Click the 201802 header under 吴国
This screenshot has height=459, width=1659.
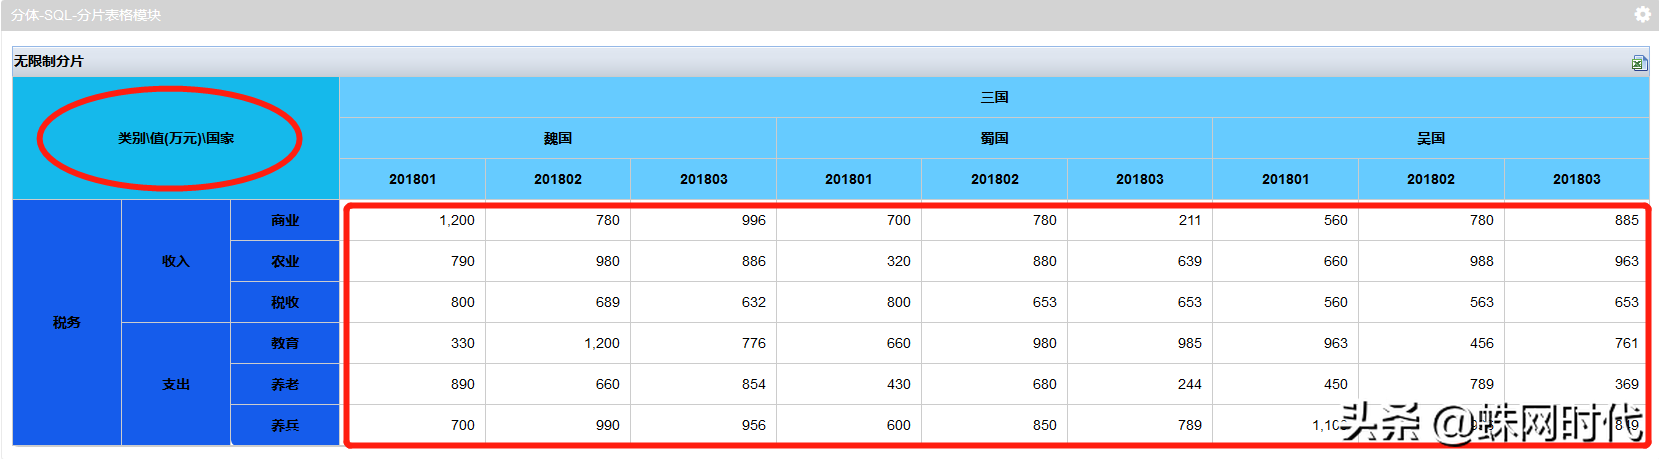pos(1431,179)
